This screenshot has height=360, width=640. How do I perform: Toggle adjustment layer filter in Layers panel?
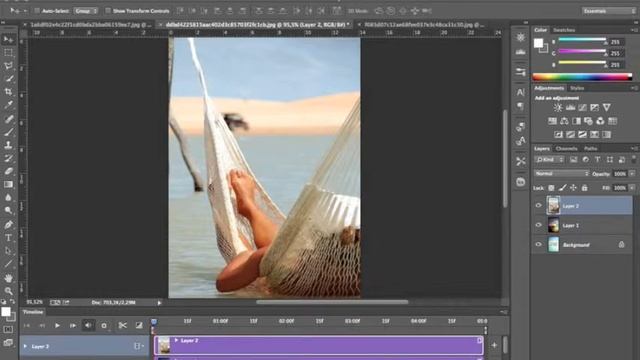tap(586, 160)
